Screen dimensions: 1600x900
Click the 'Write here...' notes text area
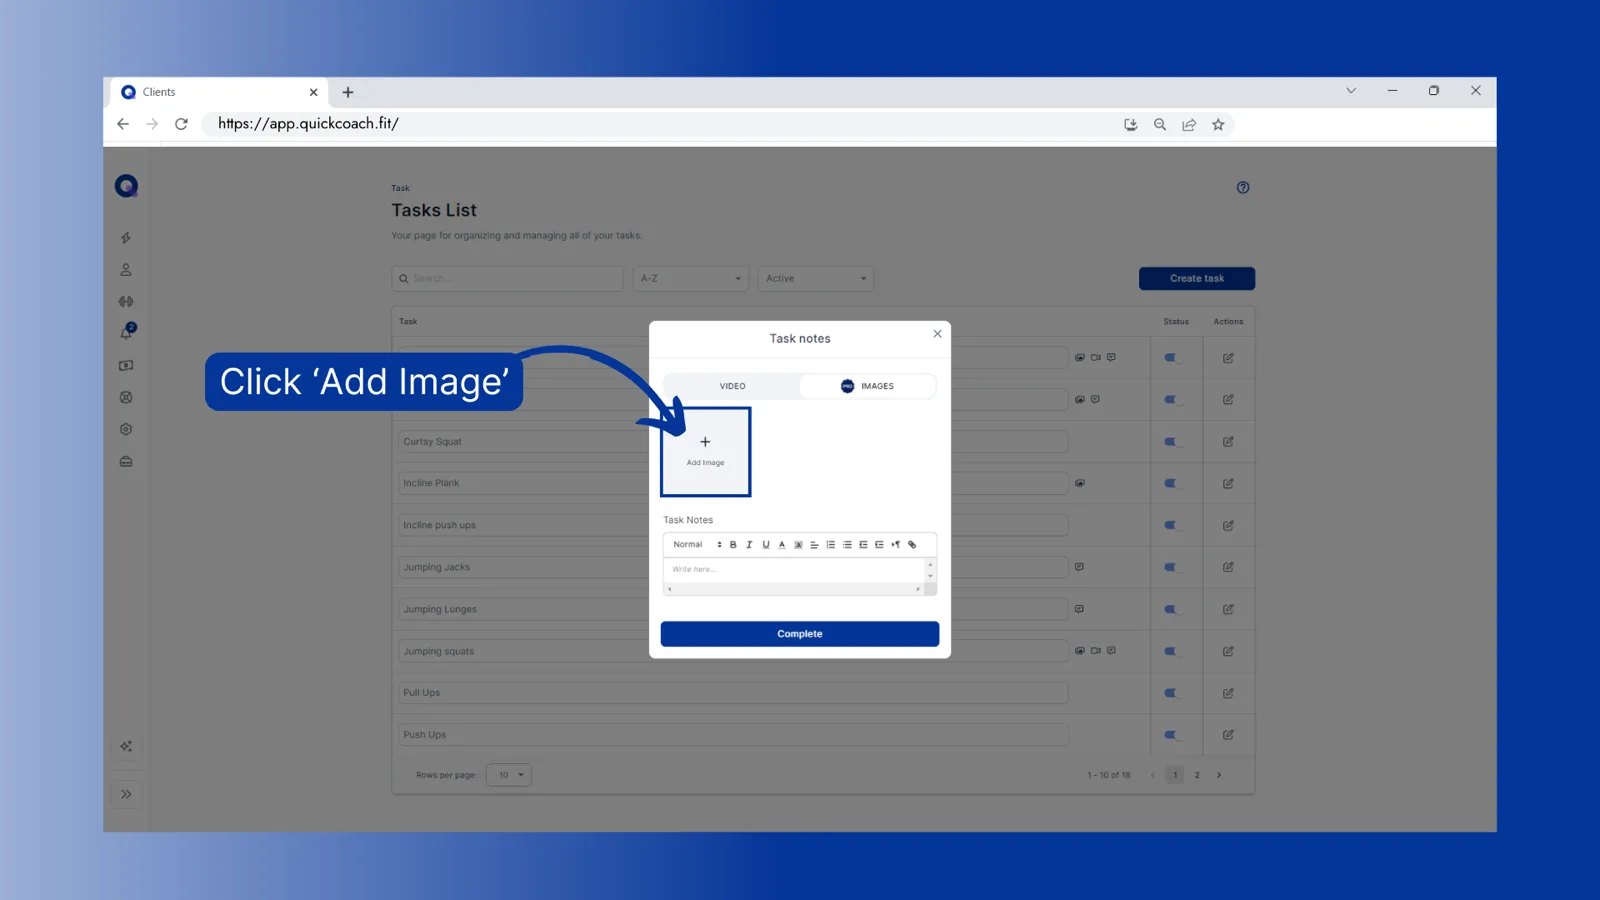click(794, 570)
